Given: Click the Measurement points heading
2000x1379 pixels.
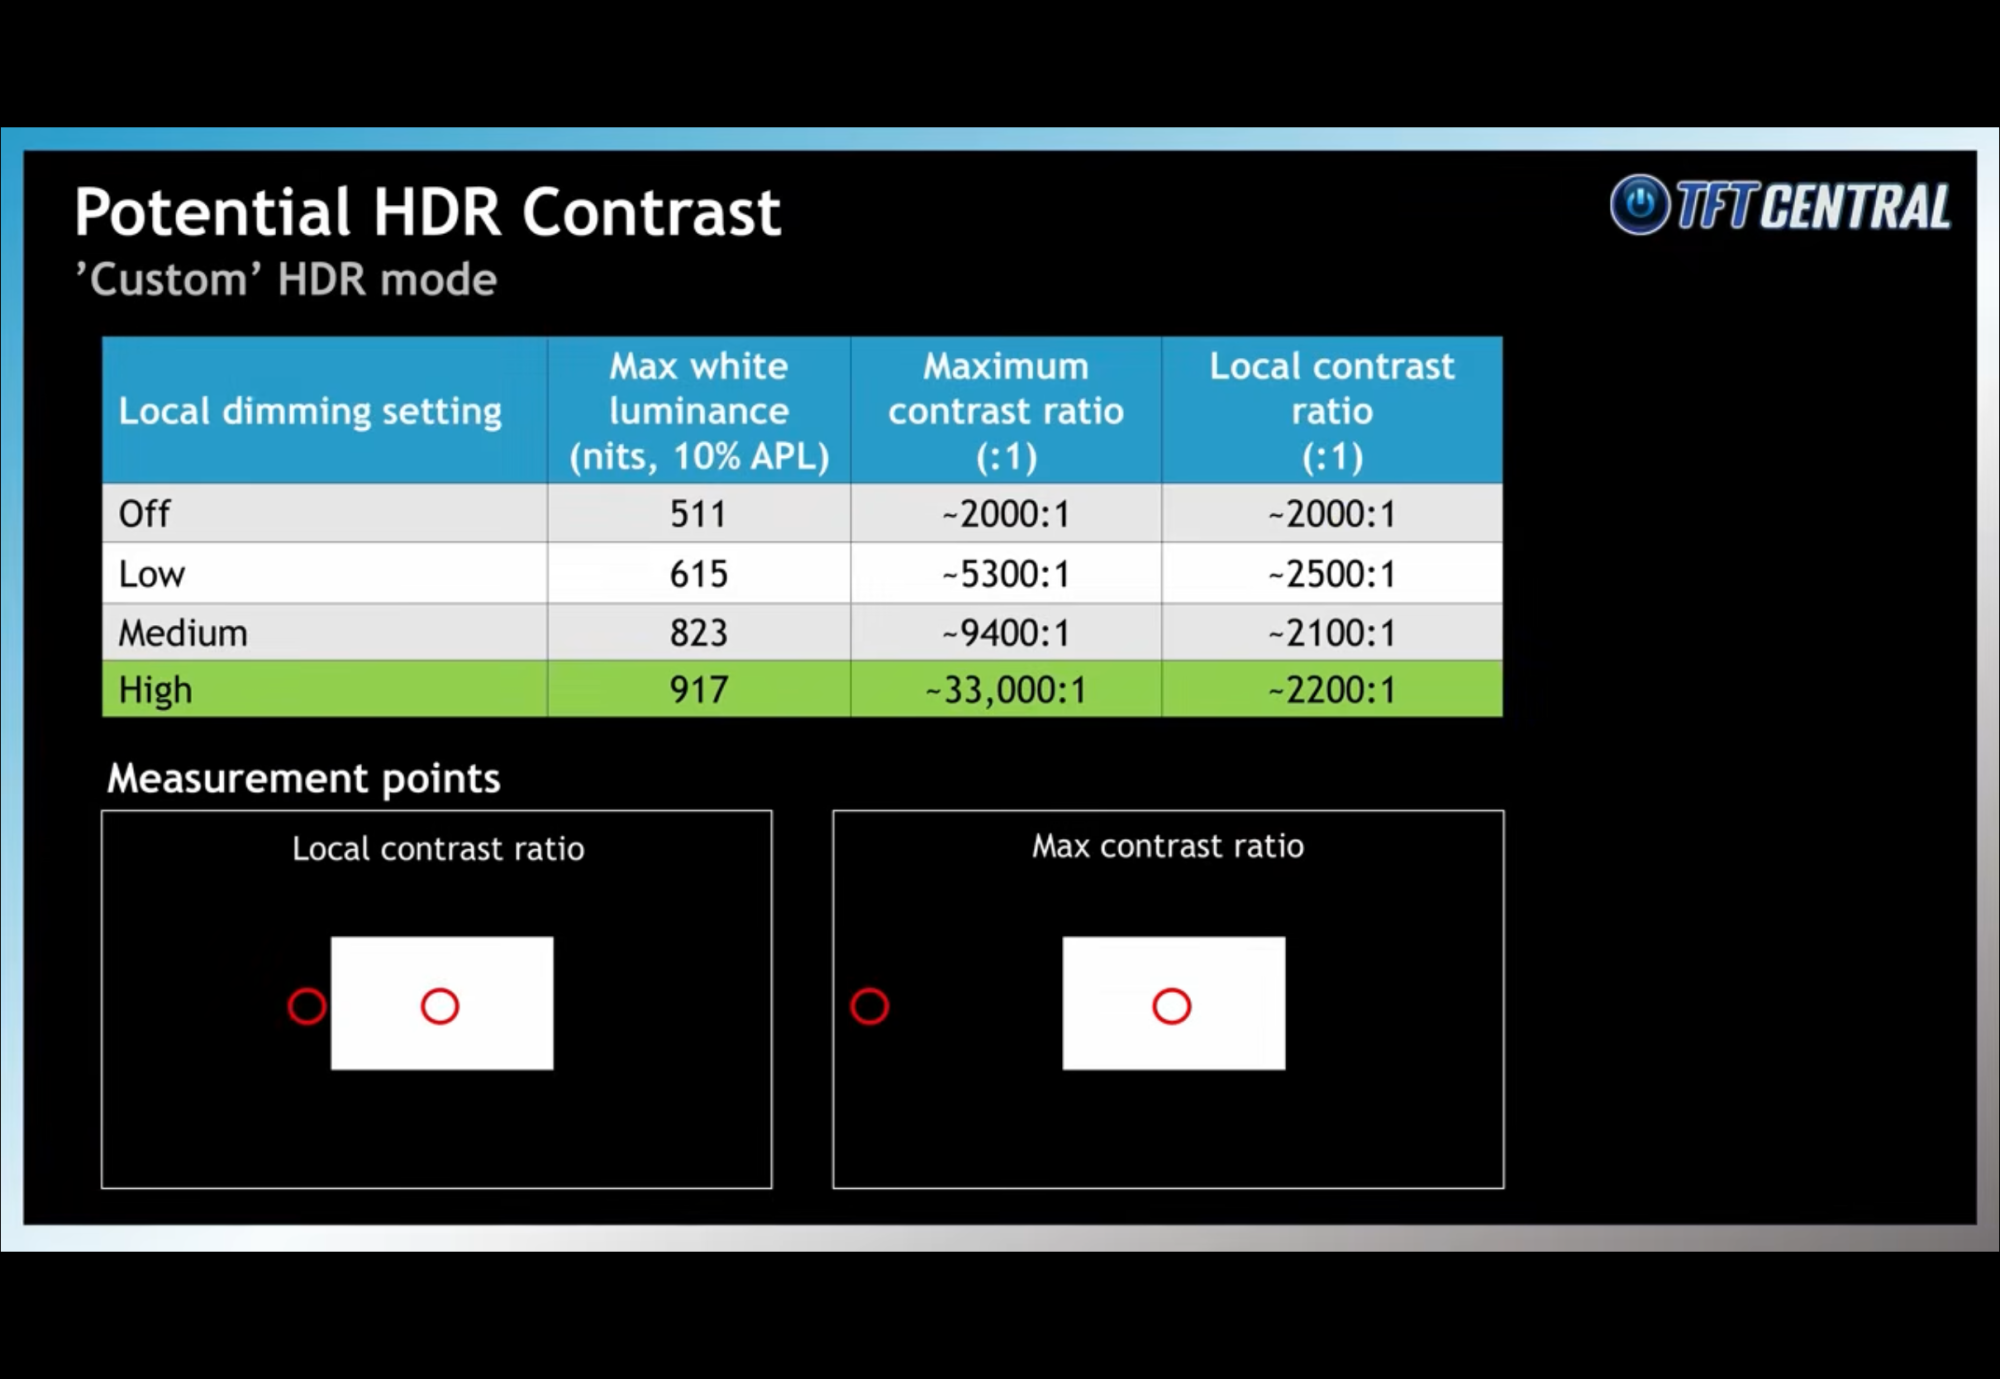Looking at the screenshot, I should [x=304, y=779].
